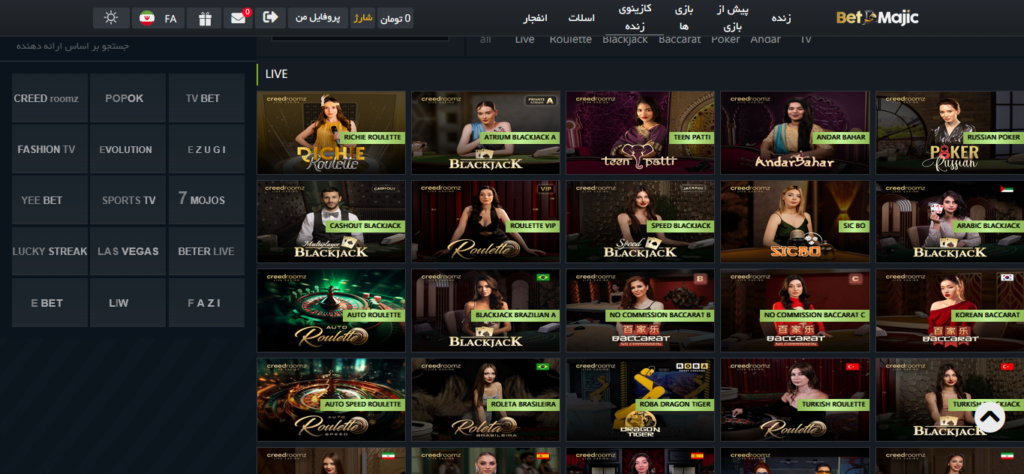Open the messages envelope icon
The width and height of the screenshot is (1024, 474).
click(238, 18)
